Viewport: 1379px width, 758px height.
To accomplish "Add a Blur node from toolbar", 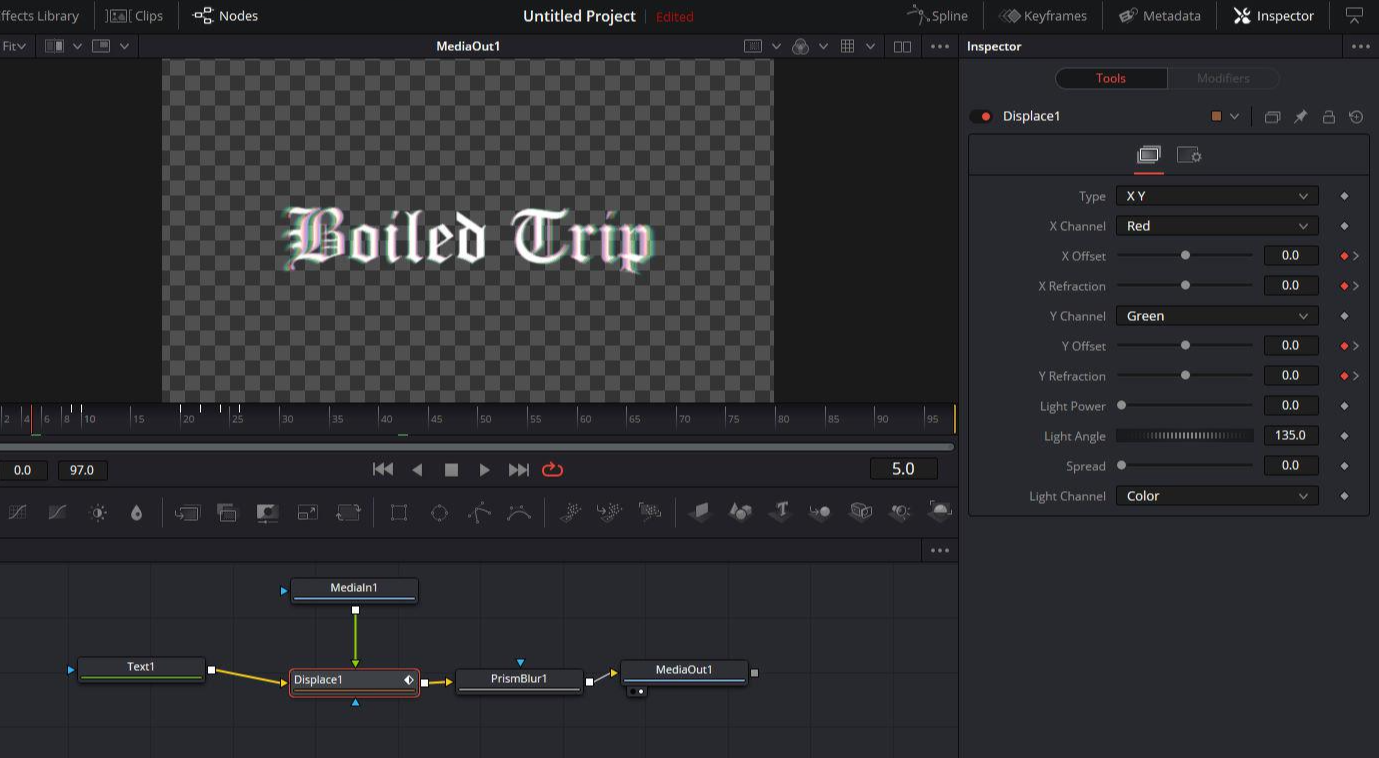I will [x=137, y=512].
